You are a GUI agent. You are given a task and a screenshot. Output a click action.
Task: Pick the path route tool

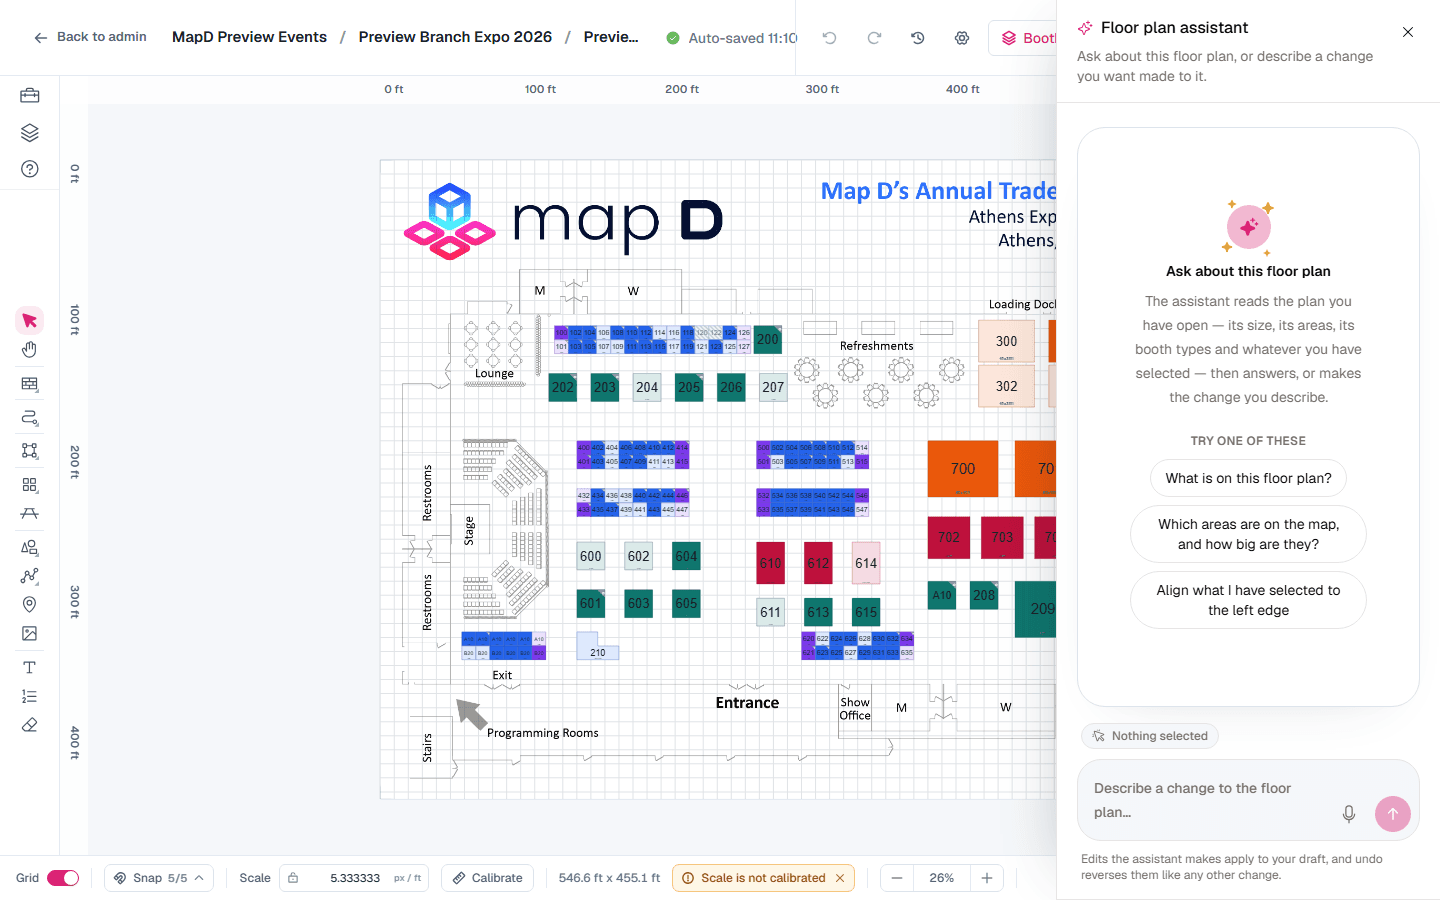point(29,417)
